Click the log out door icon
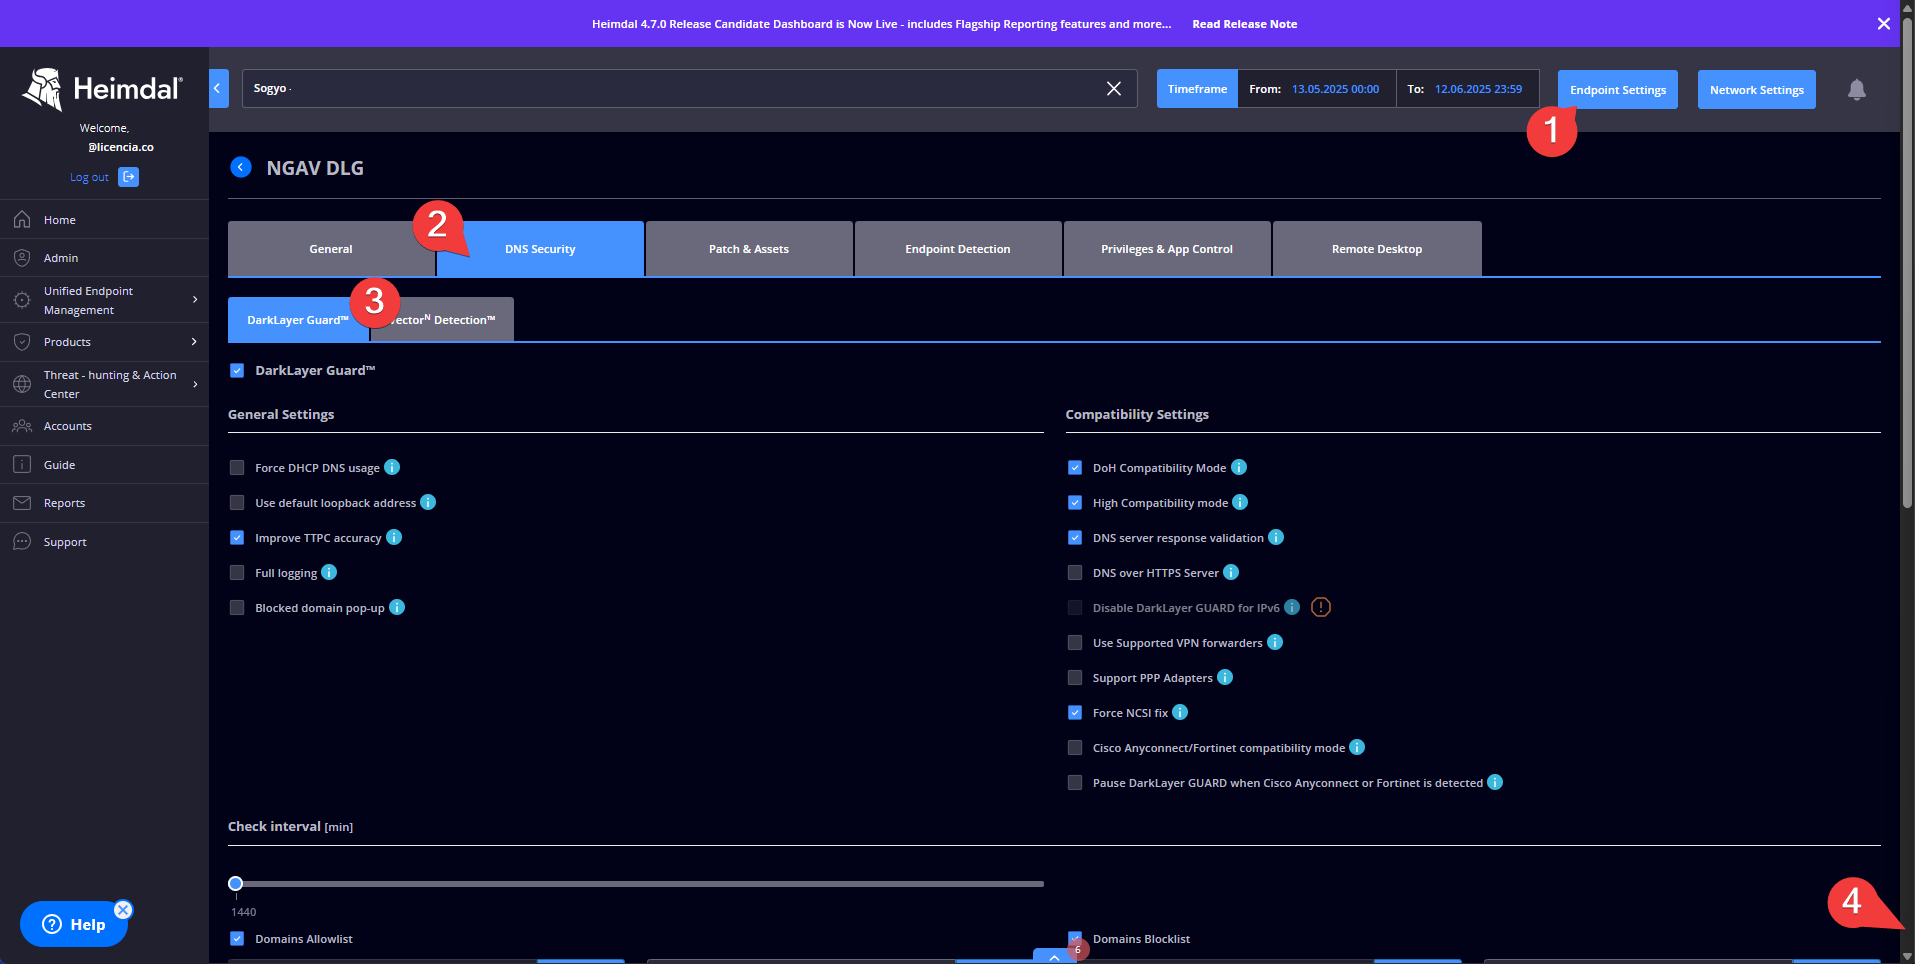This screenshot has height=964, width=1915. (x=128, y=177)
